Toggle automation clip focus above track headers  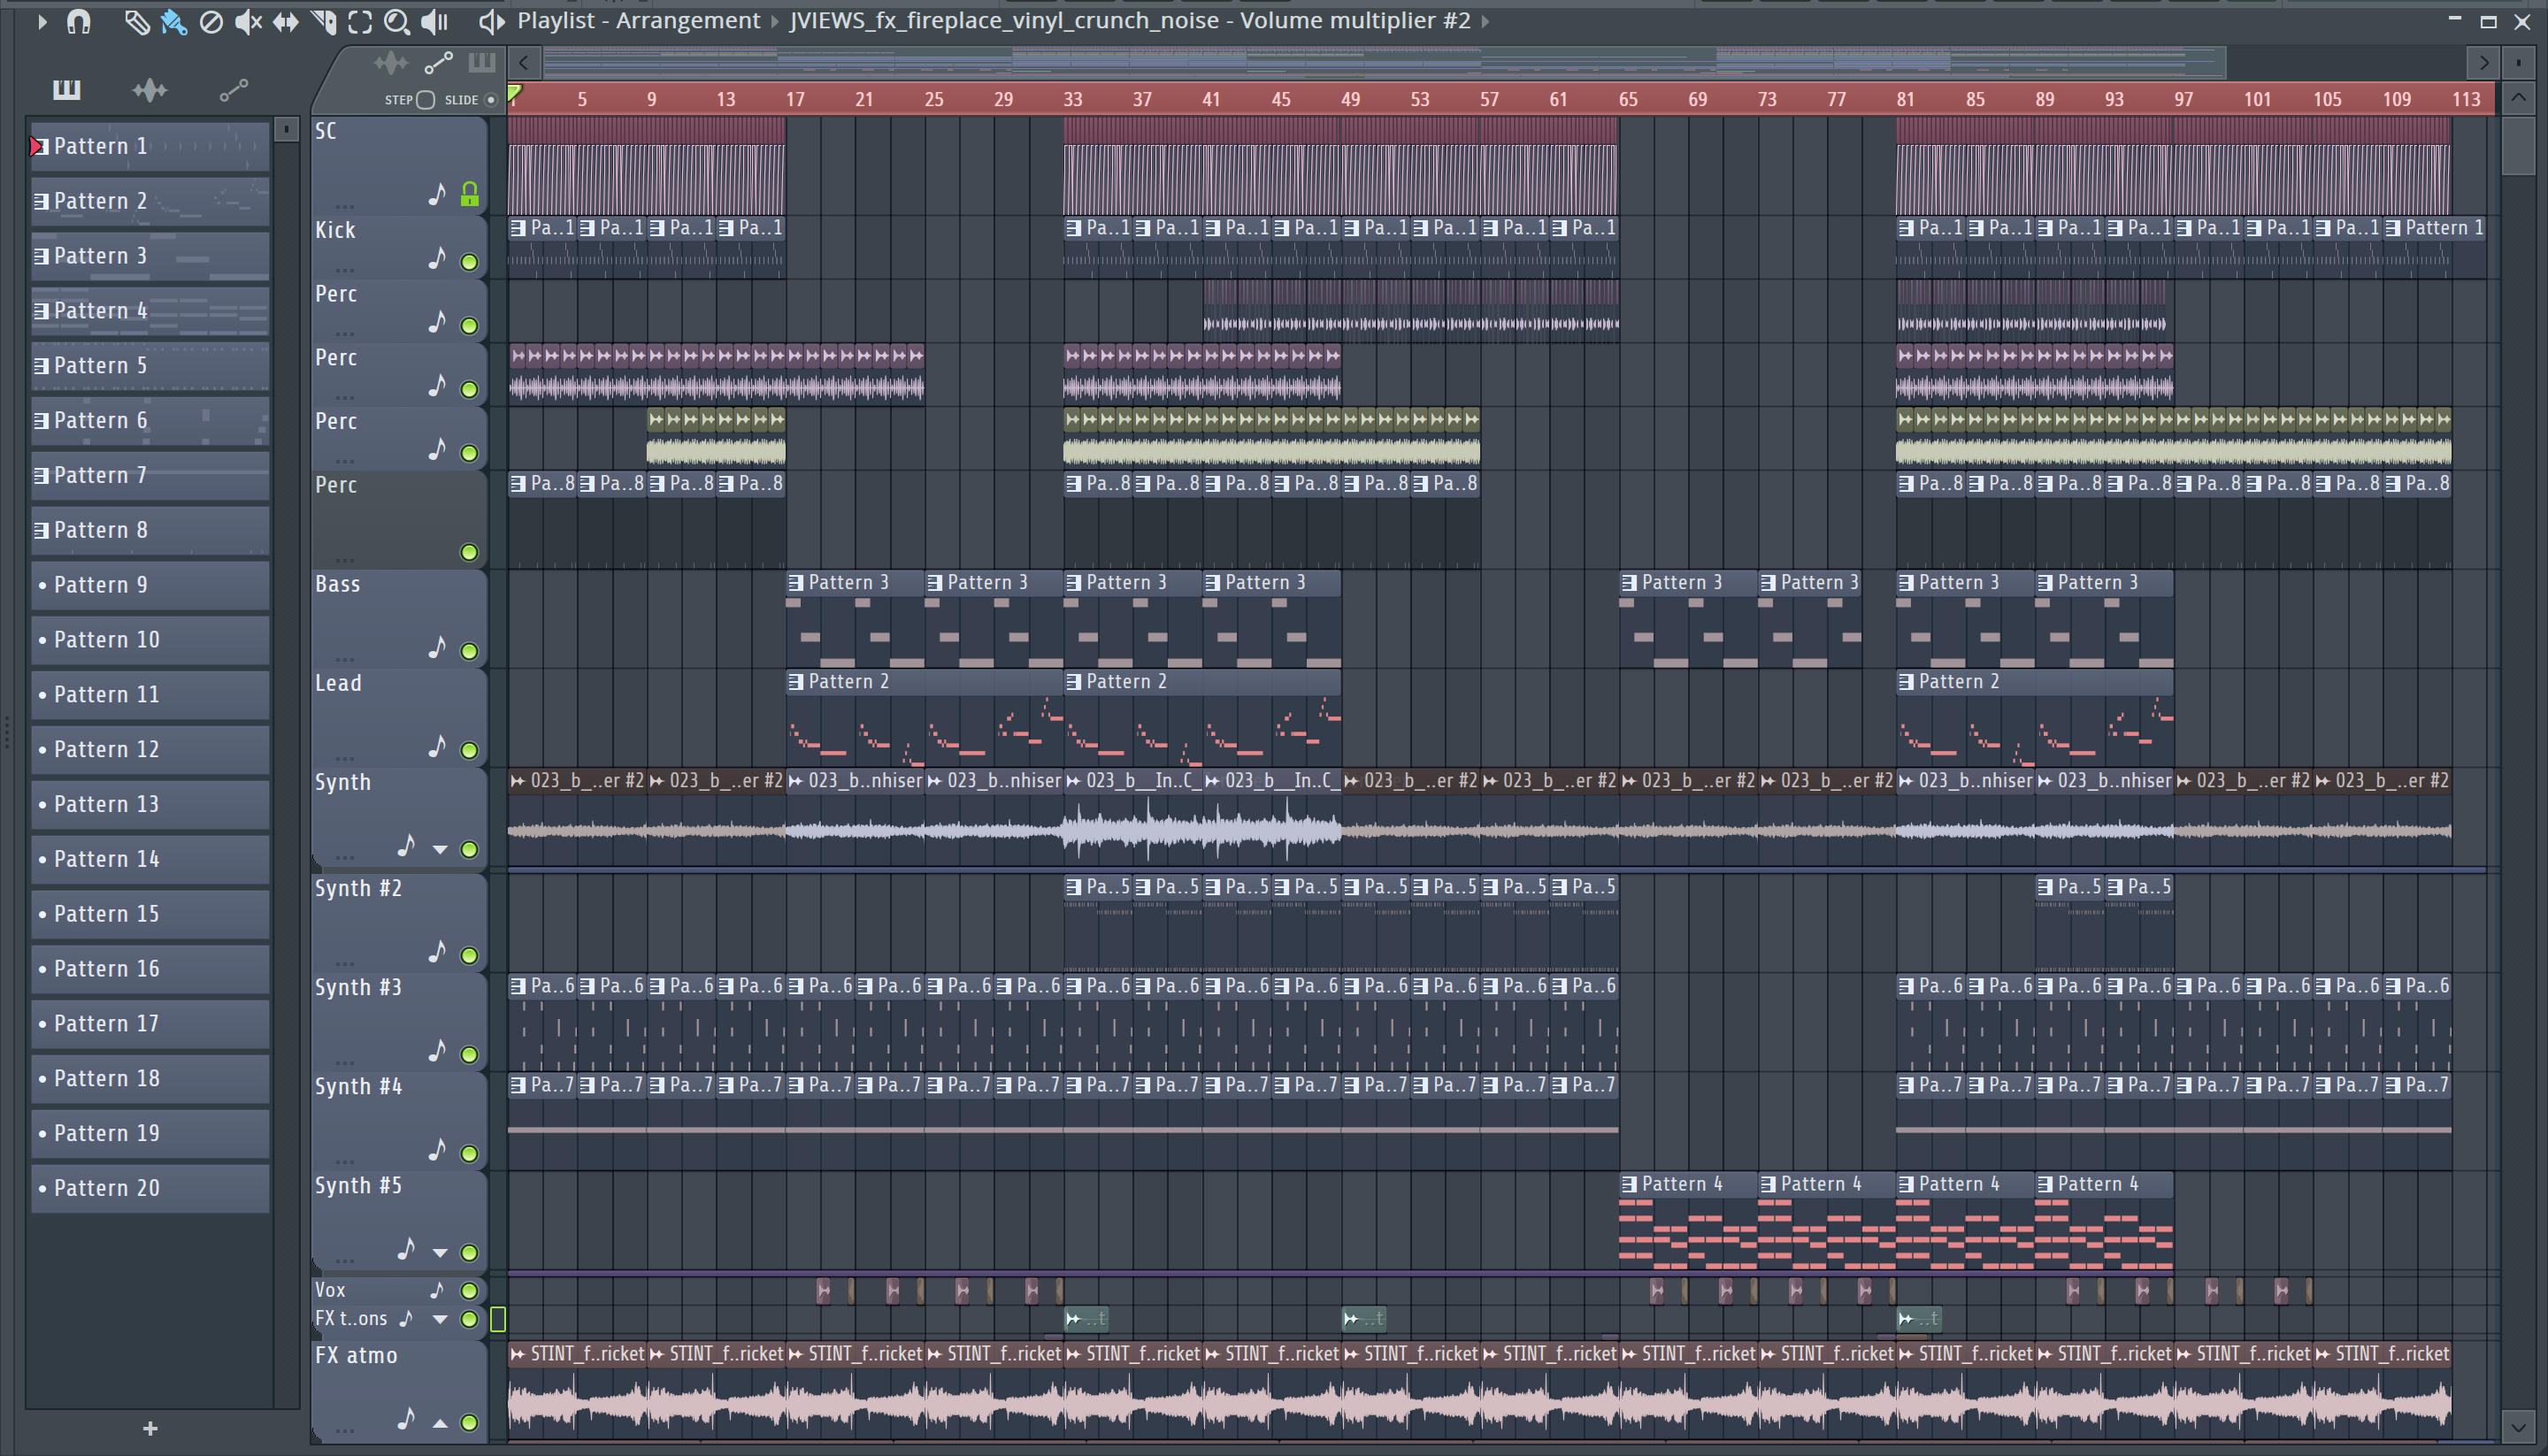(x=438, y=64)
